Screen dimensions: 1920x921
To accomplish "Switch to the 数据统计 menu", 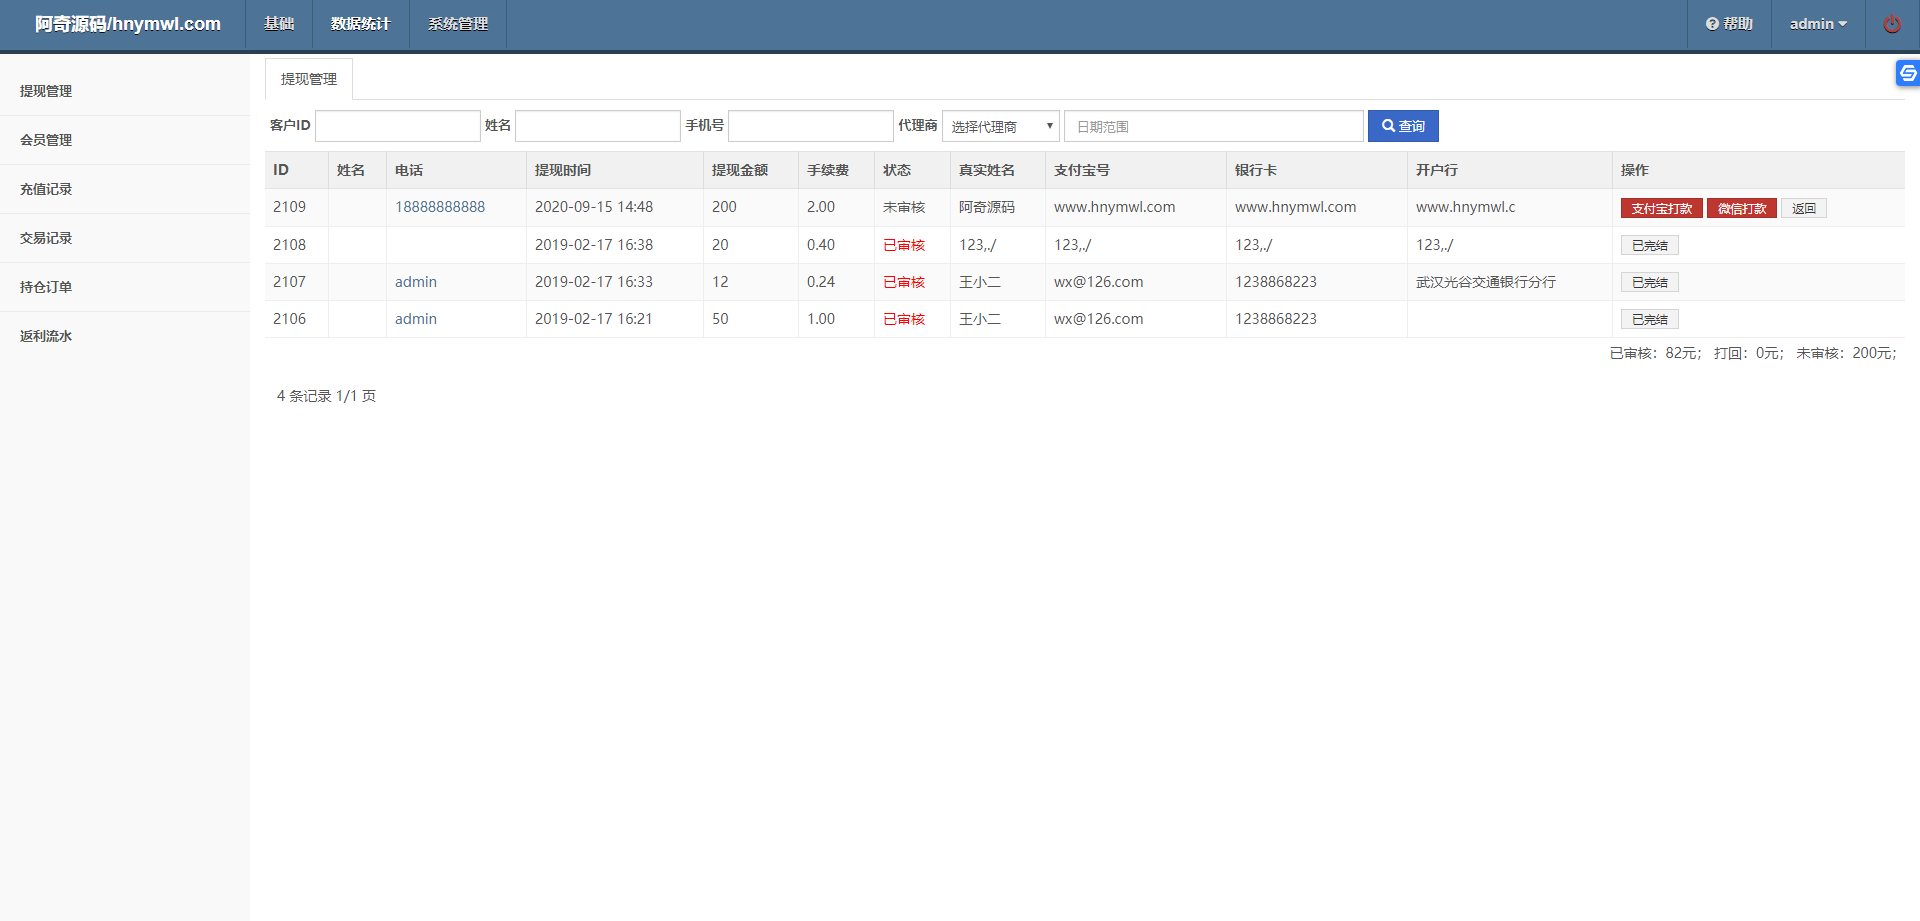I will coord(360,23).
